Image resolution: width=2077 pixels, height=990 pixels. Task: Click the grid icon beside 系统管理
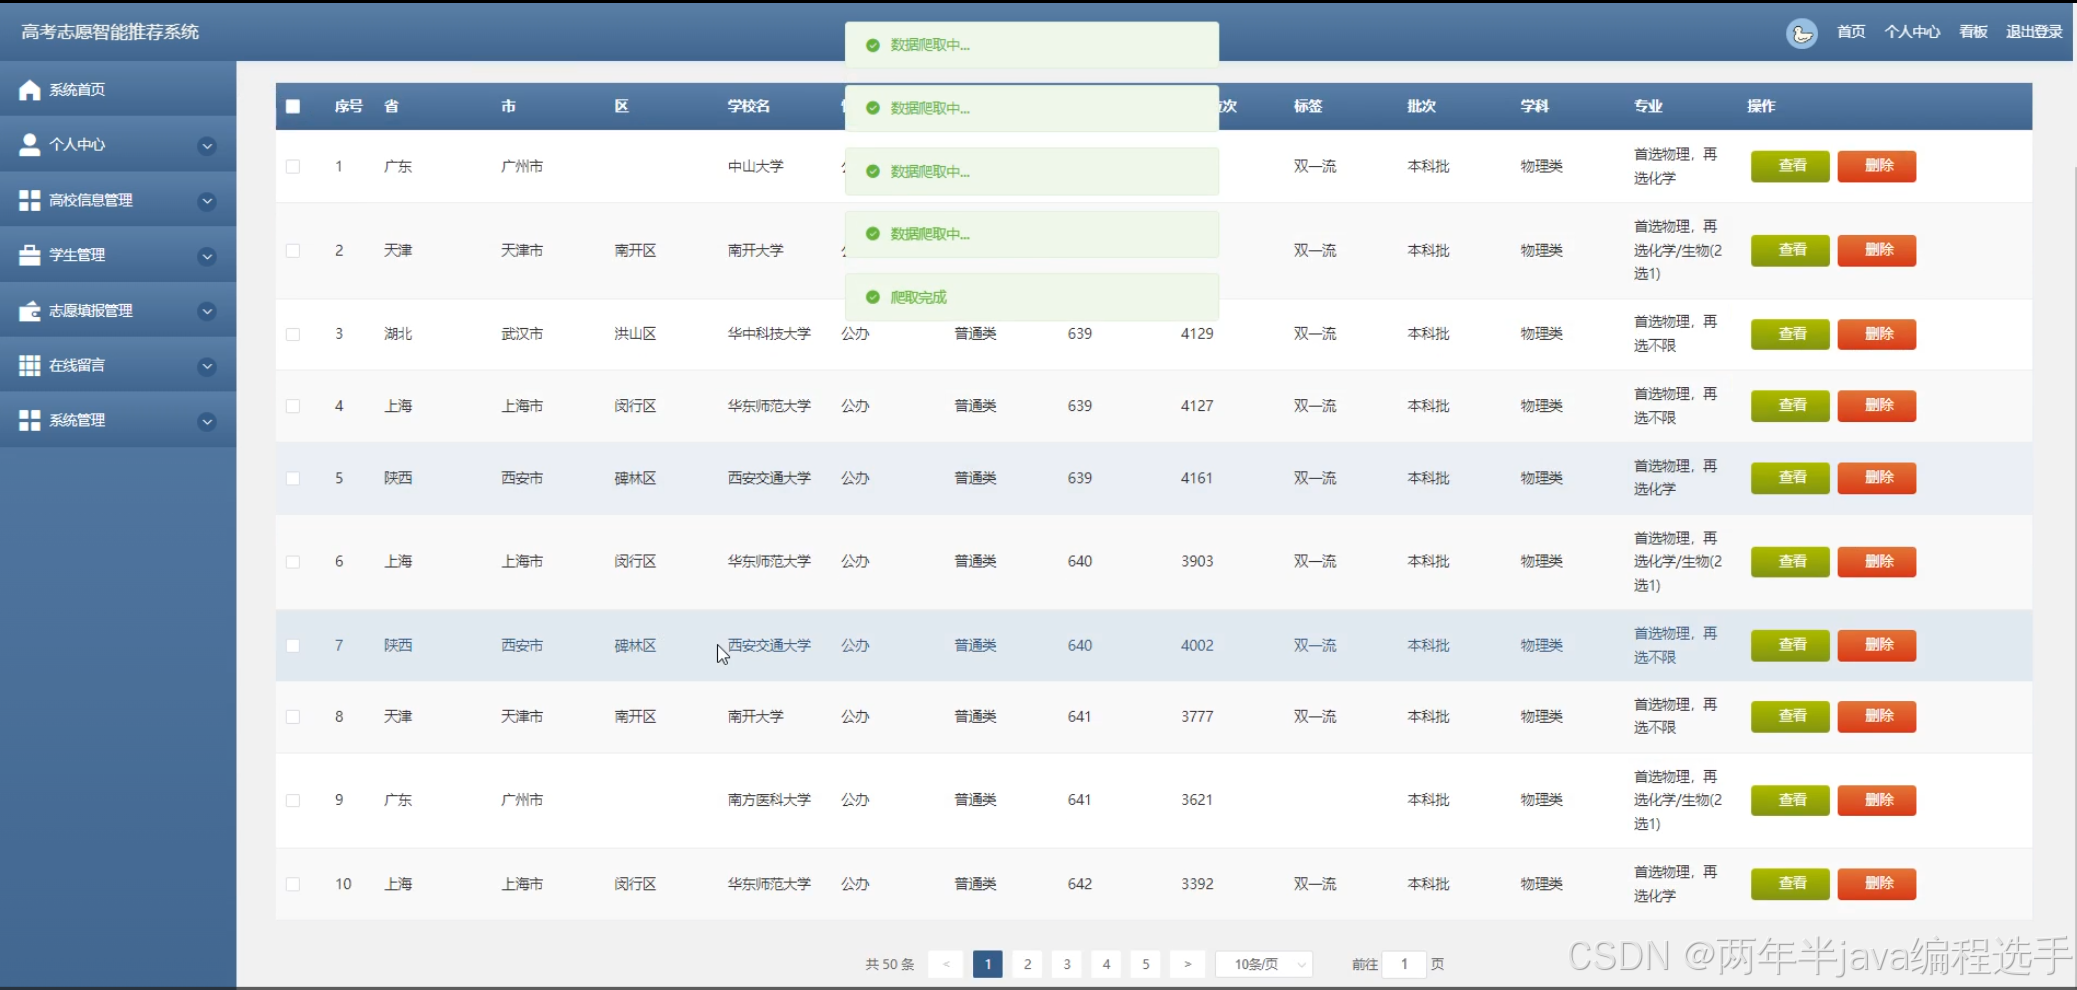coord(30,420)
